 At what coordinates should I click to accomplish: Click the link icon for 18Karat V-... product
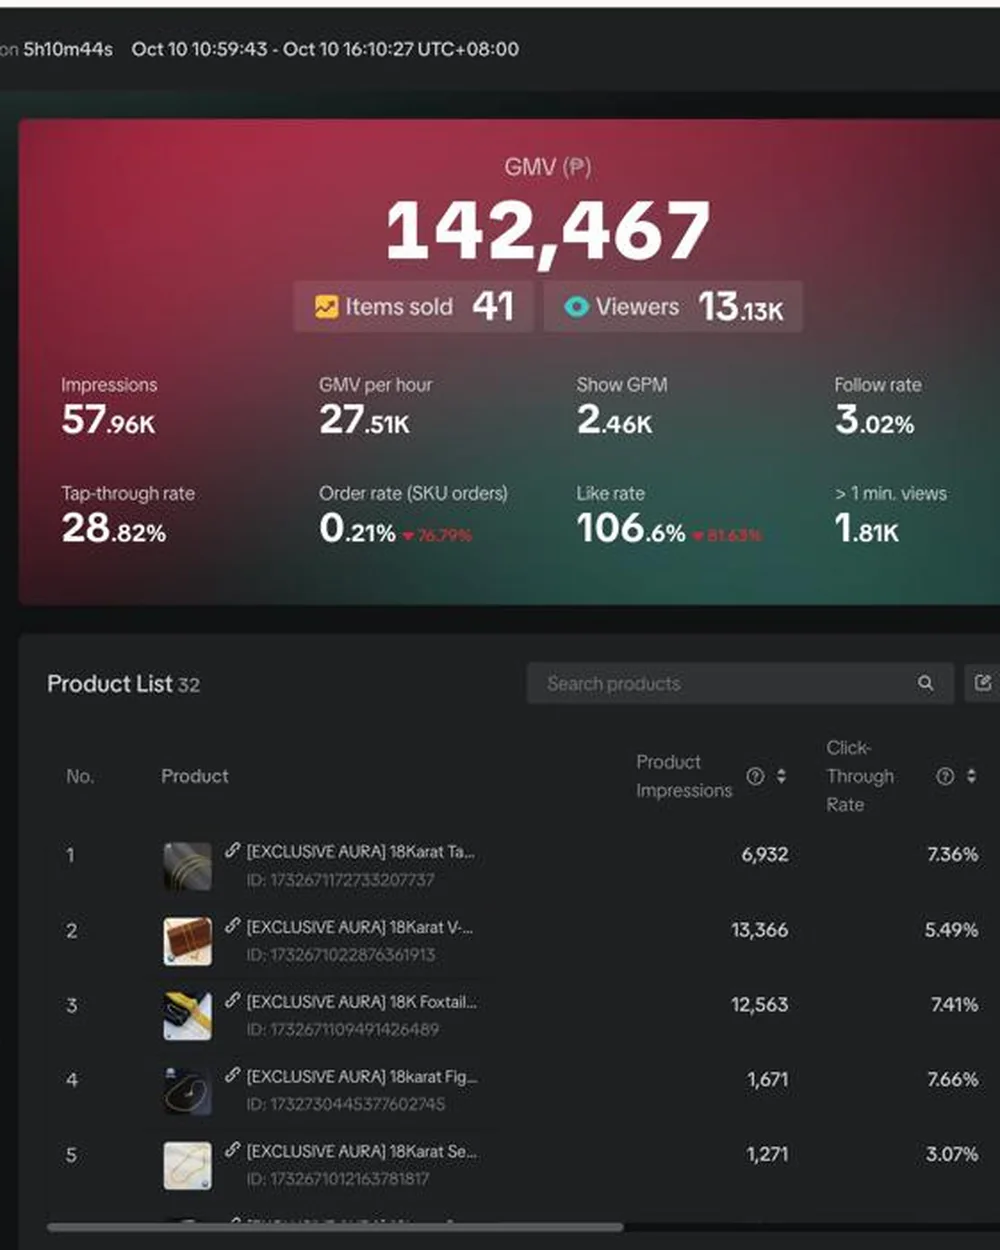pos(232,926)
